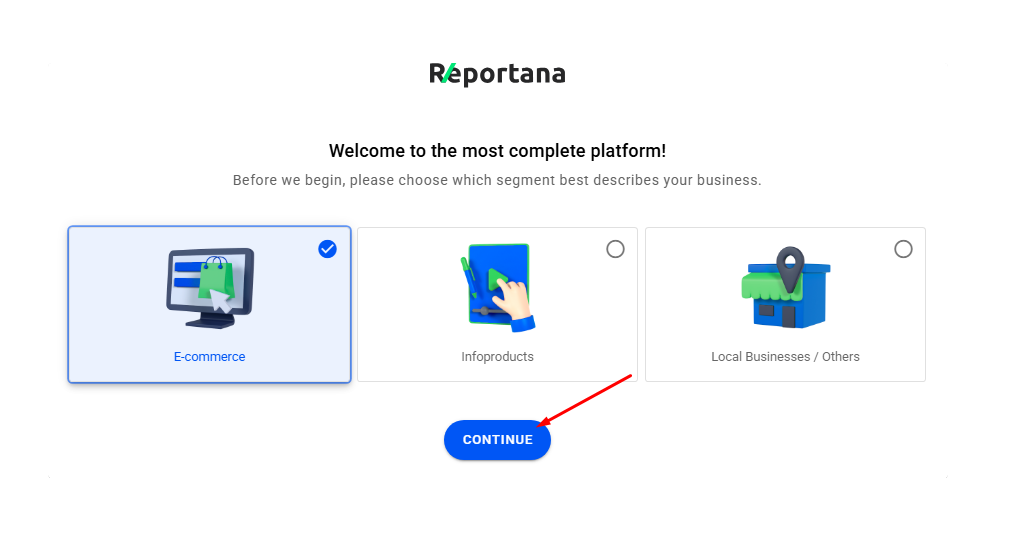Click the E-commerce text label
Image resolution: width=1026 pixels, height=546 pixels.
pyautogui.click(x=209, y=357)
